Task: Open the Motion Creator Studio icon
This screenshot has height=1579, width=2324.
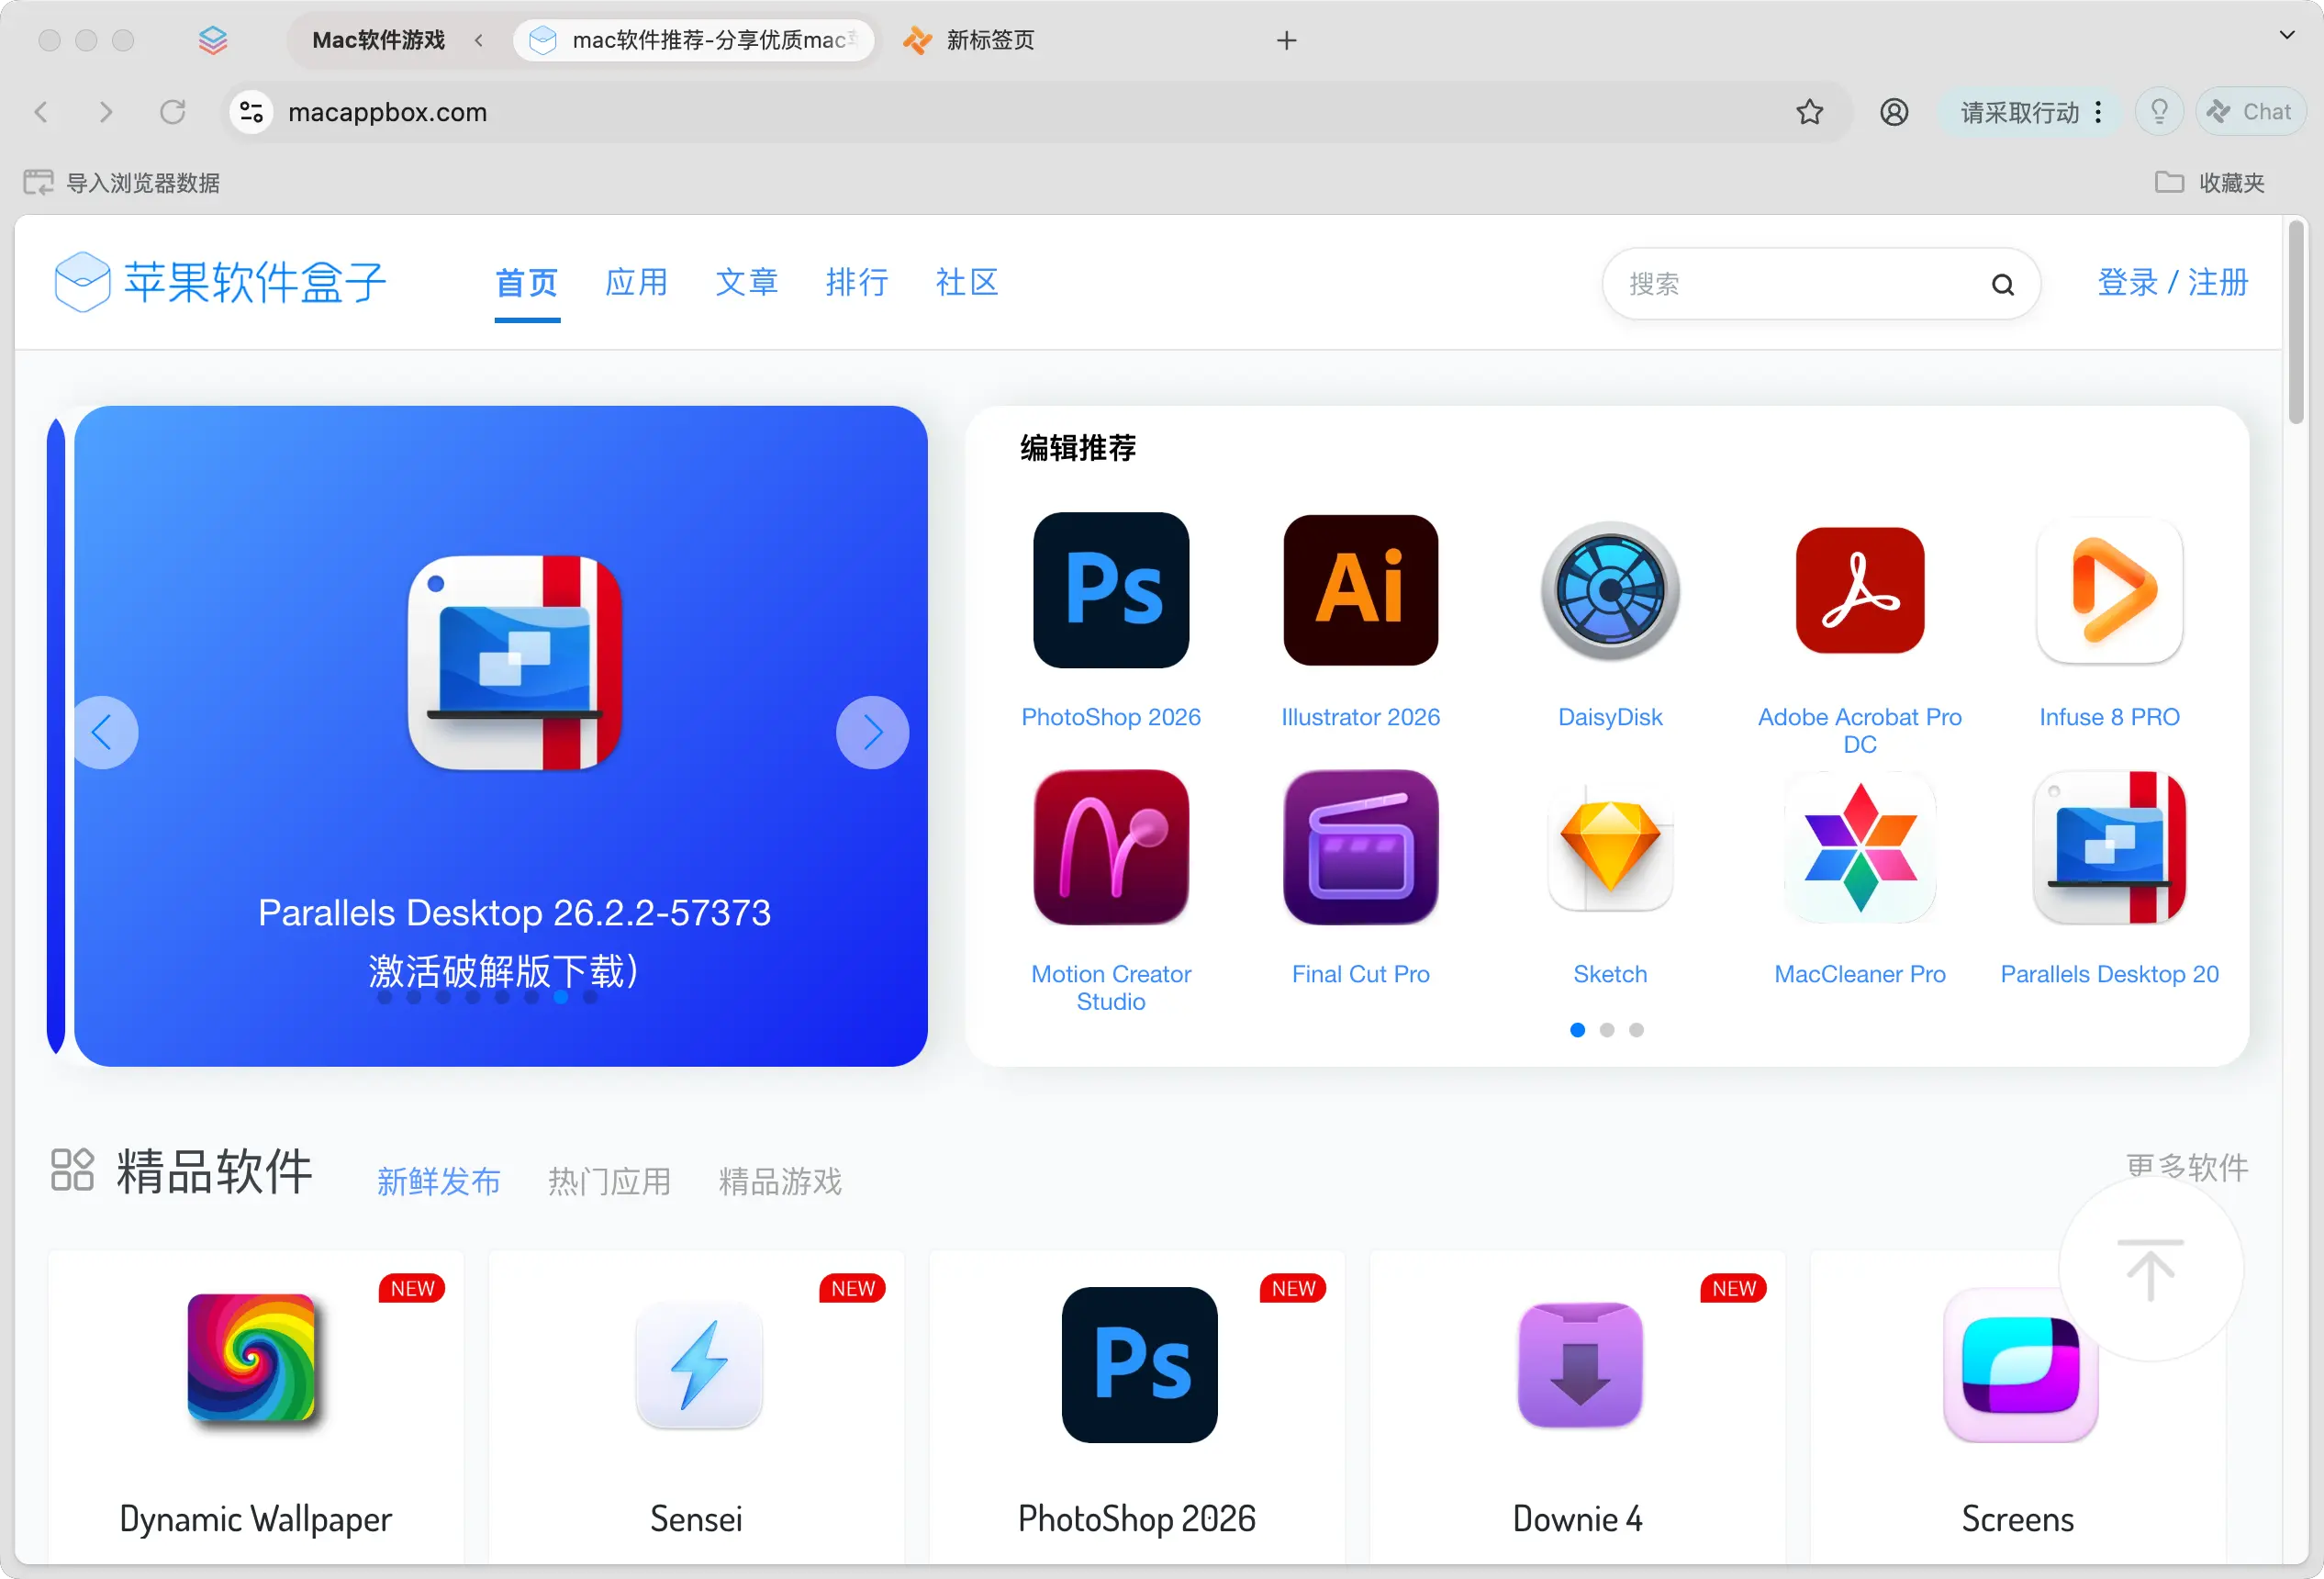Action: point(1110,847)
